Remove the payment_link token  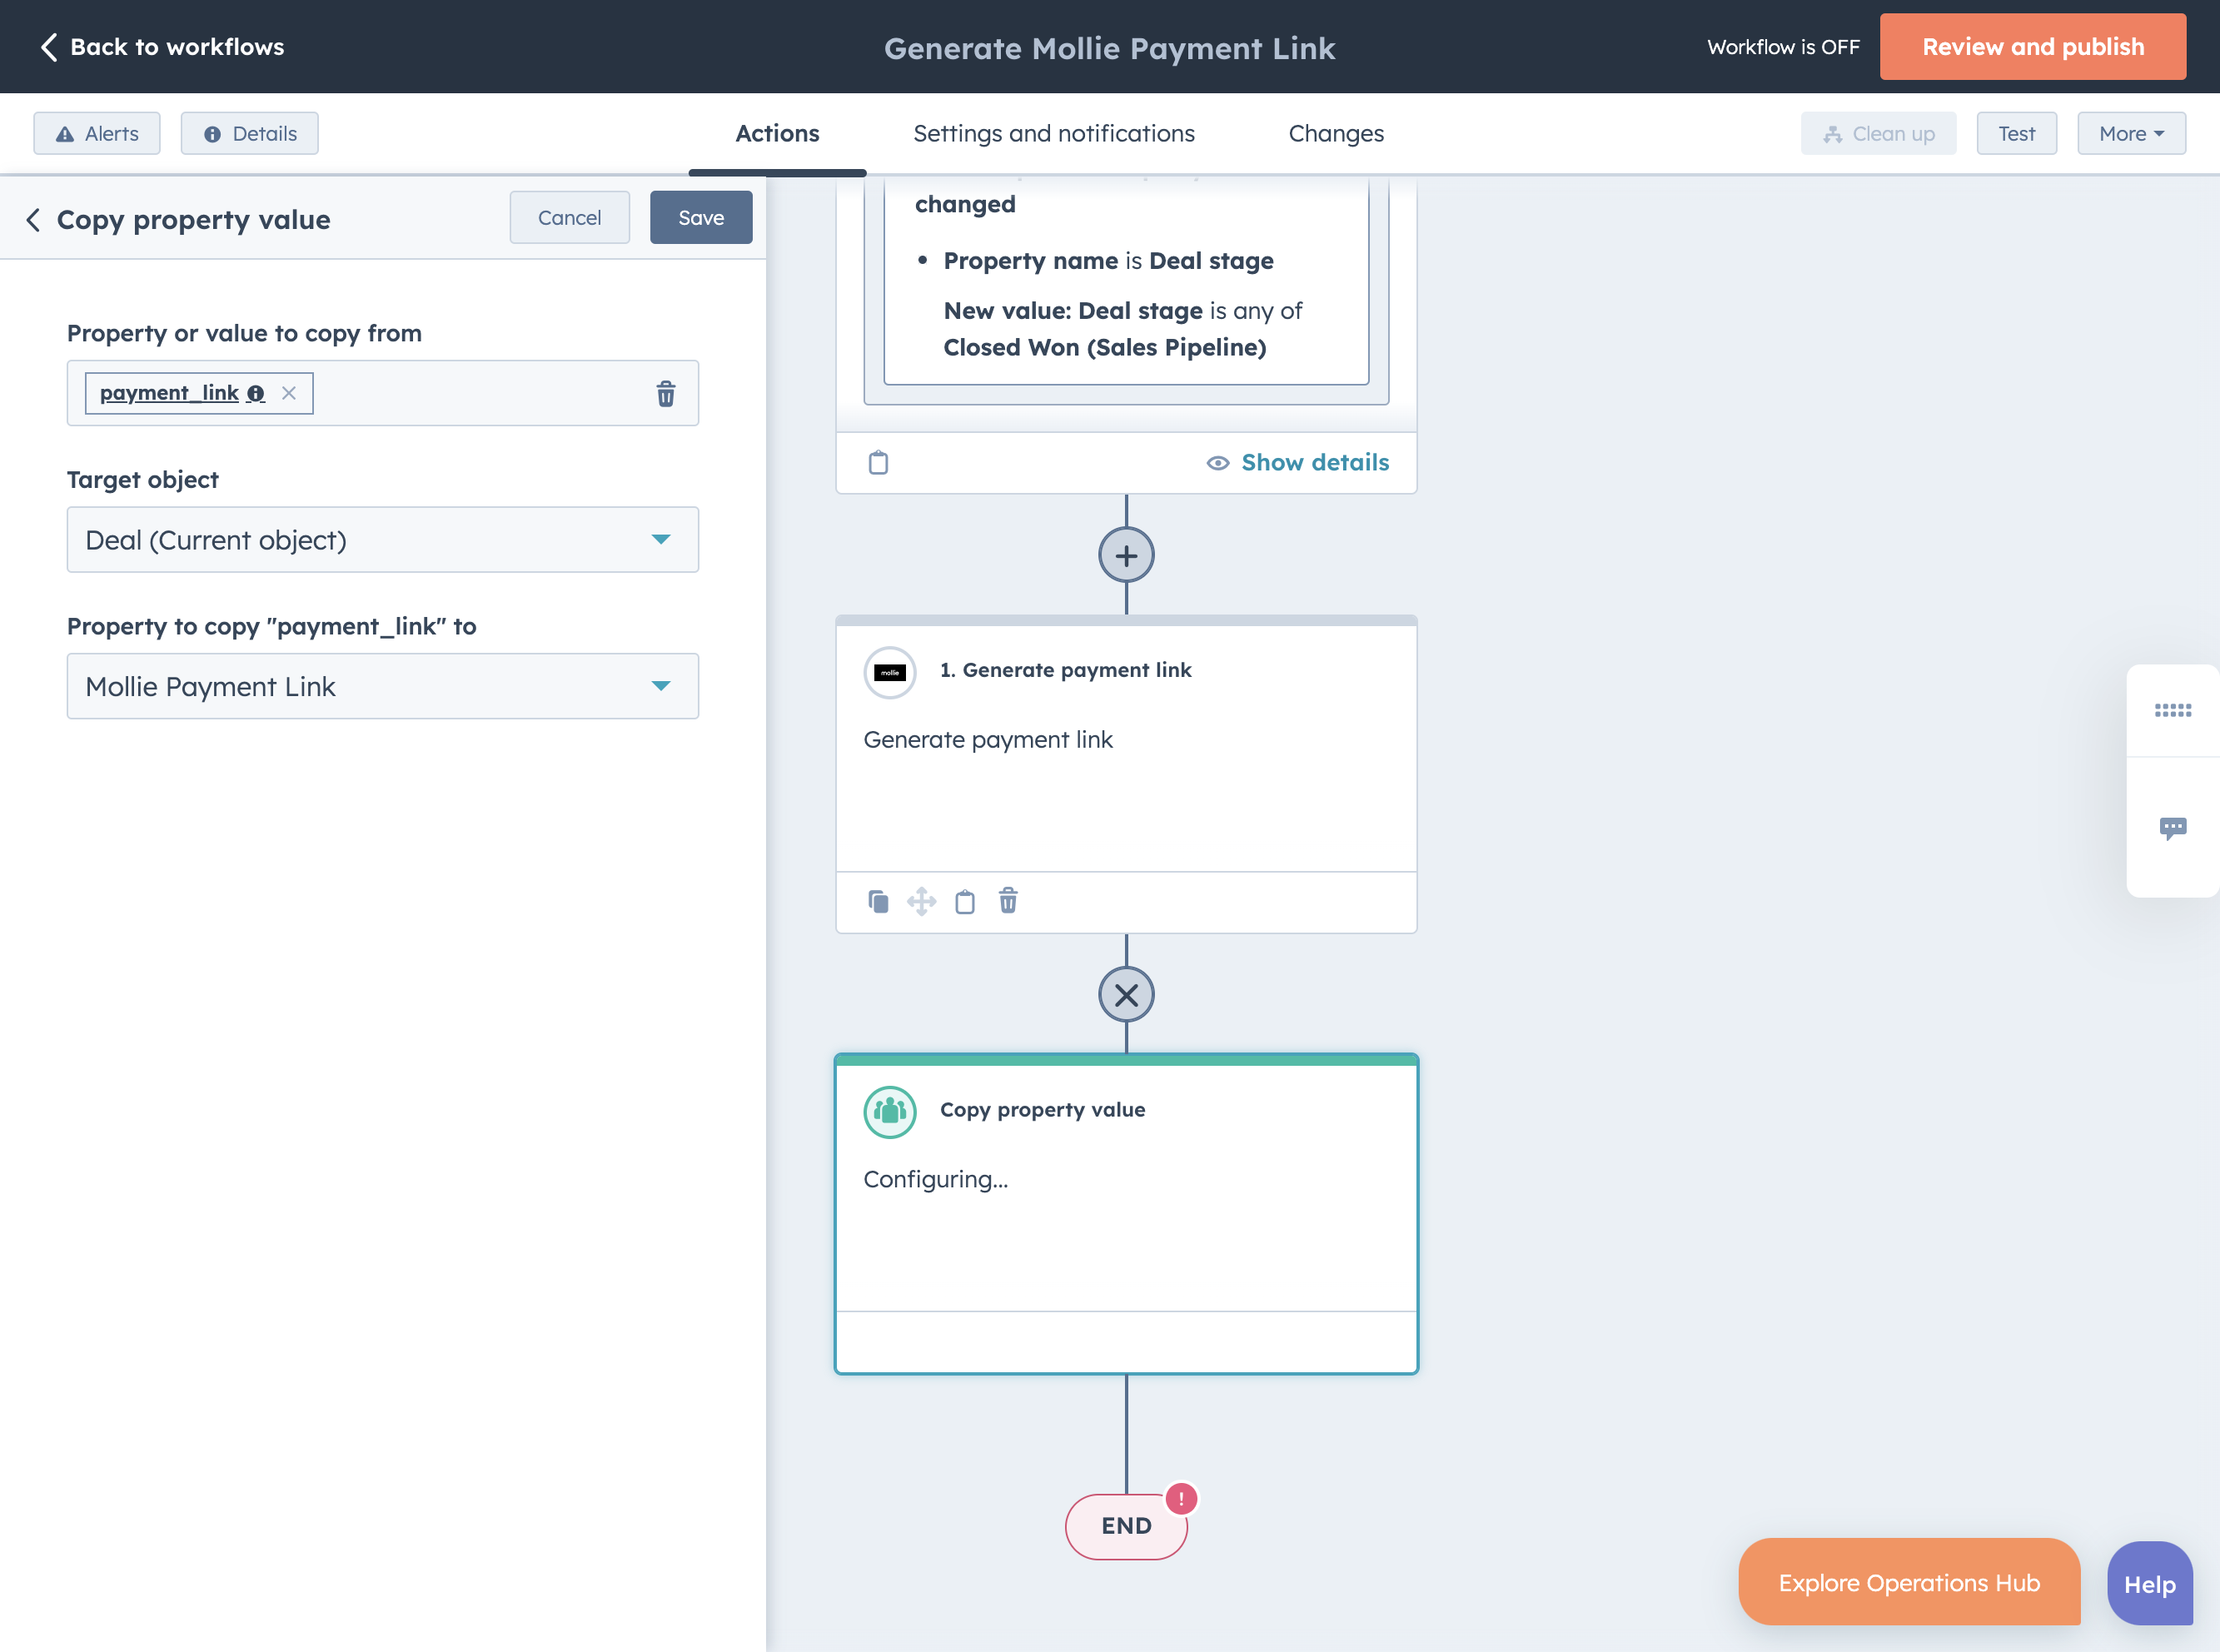(289, 393)
